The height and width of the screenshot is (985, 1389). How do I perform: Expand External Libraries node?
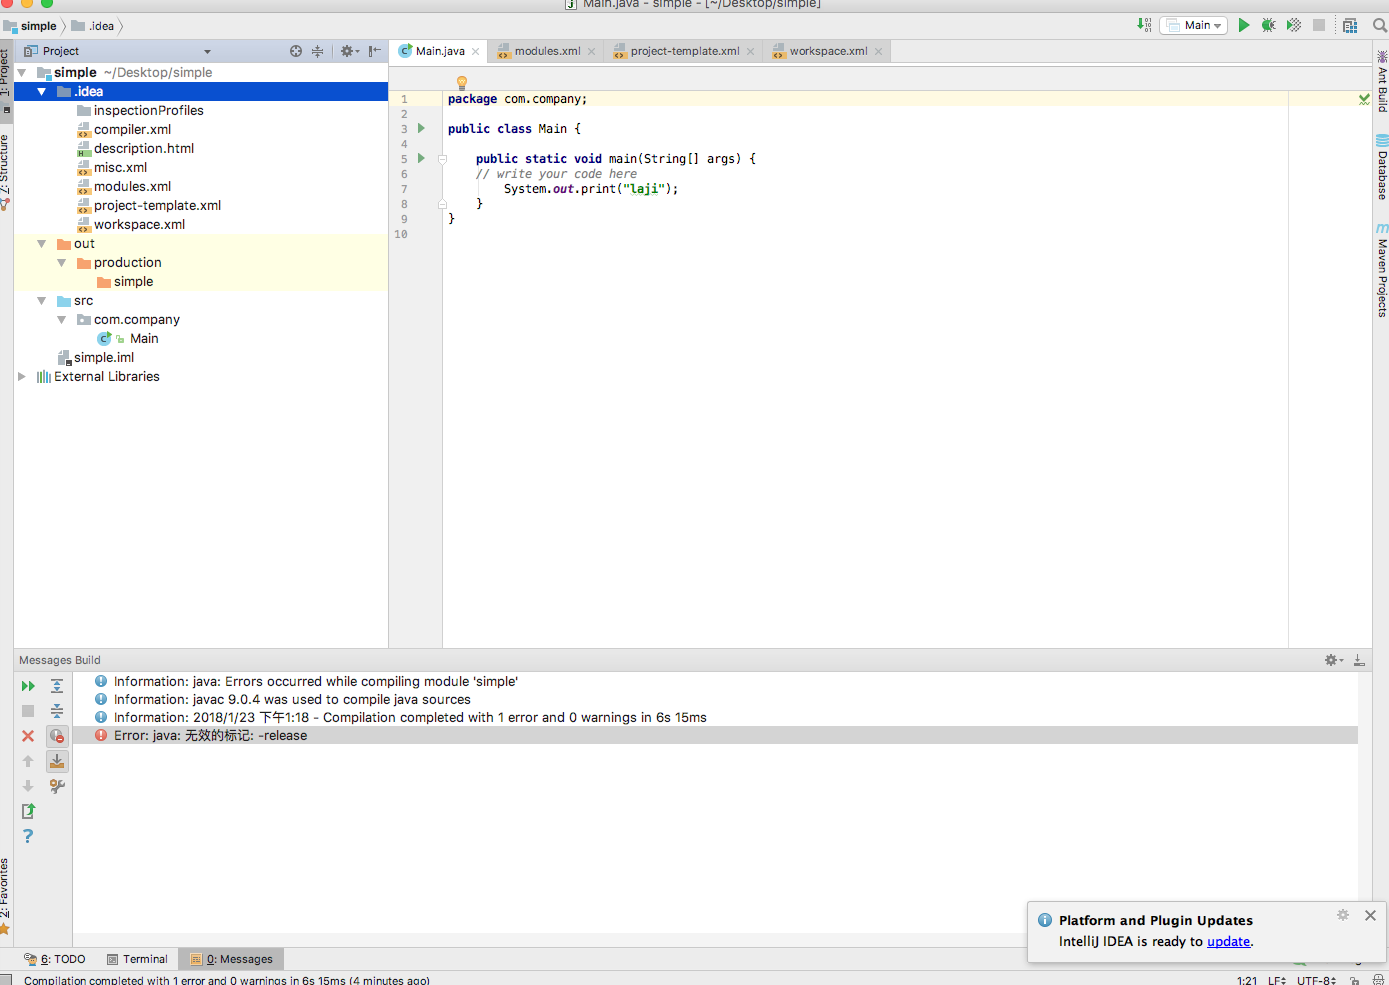click(x=22, y=377)
